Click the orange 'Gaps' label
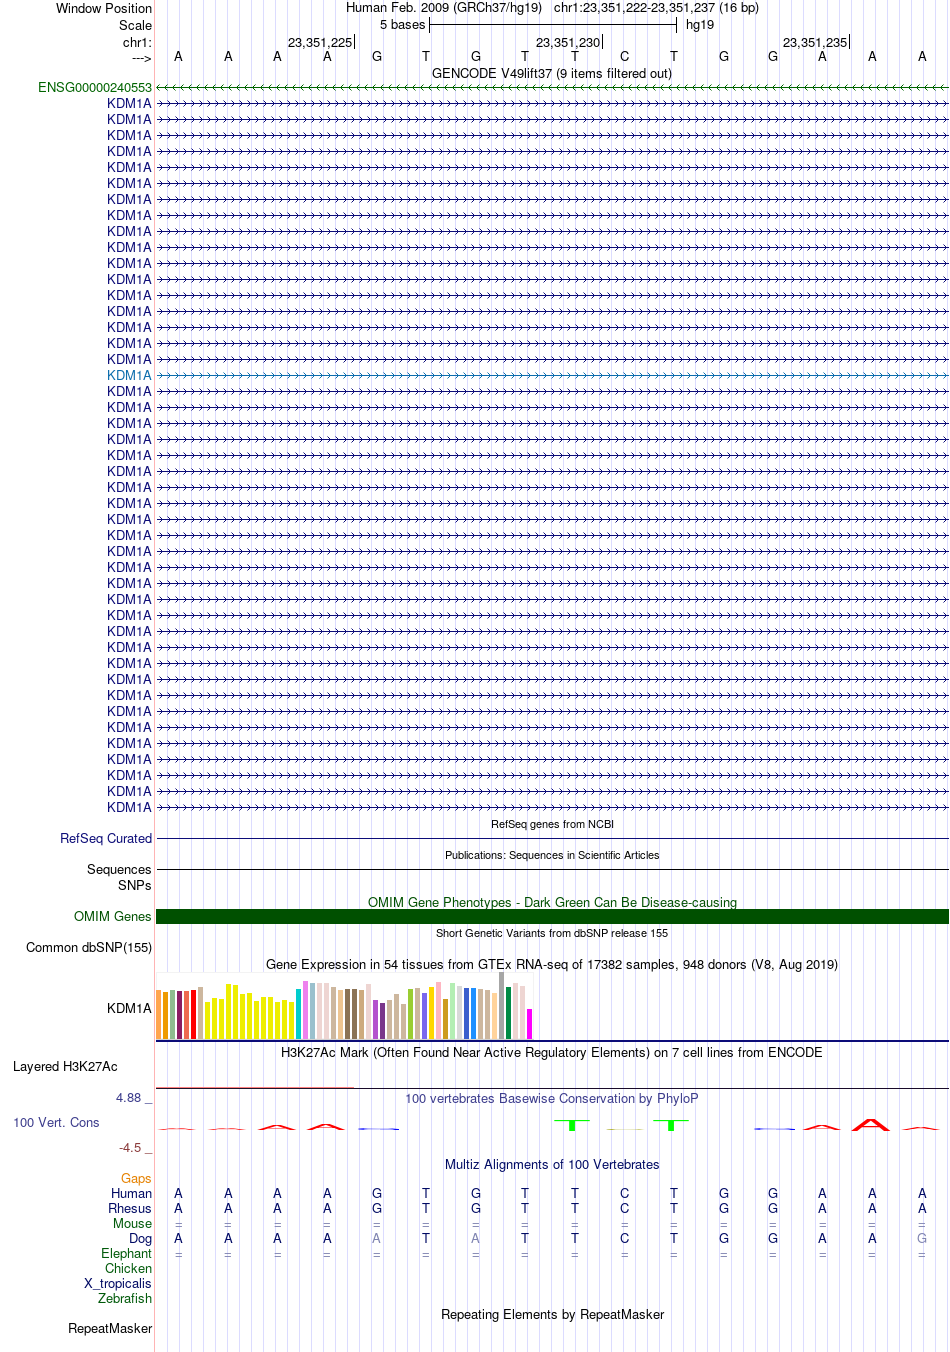Viewport: 950px width, 1352px height. click(x=136, y=1179)
